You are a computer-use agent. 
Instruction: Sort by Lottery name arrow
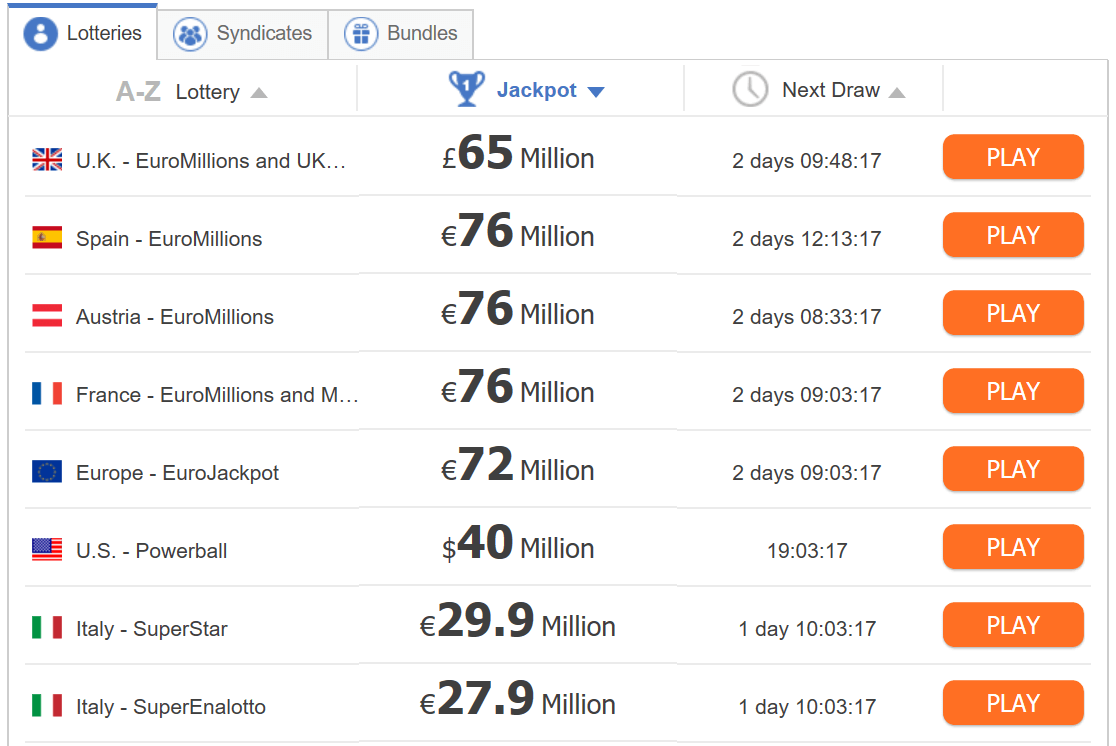[x=259, y=93]
